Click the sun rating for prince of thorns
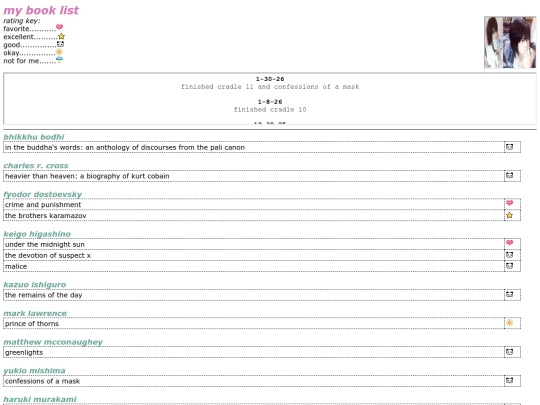The image size is (540, 405). click(x=509, y=323)
